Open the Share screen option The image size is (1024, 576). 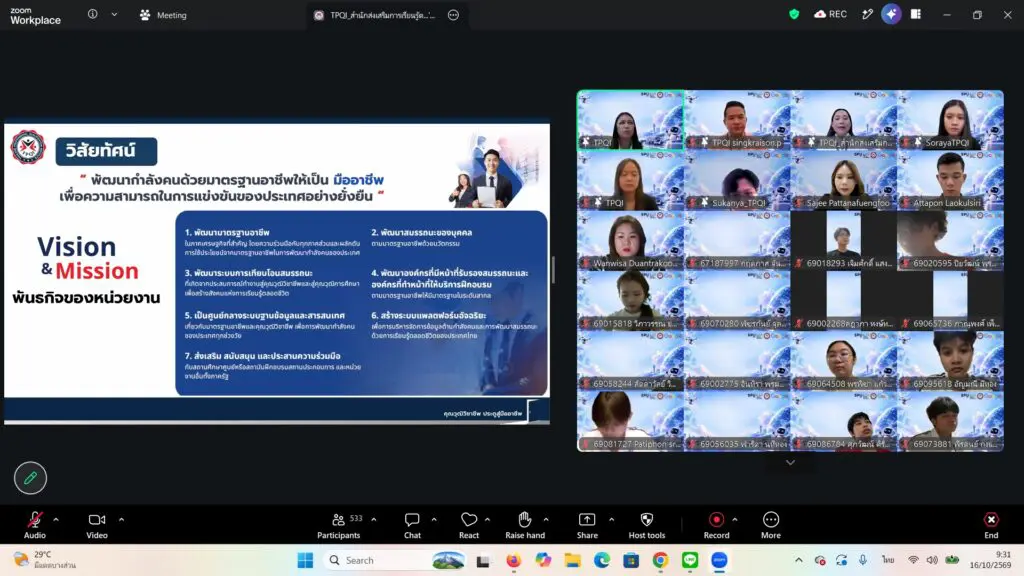pyautogui.click(x=587, y=525)
